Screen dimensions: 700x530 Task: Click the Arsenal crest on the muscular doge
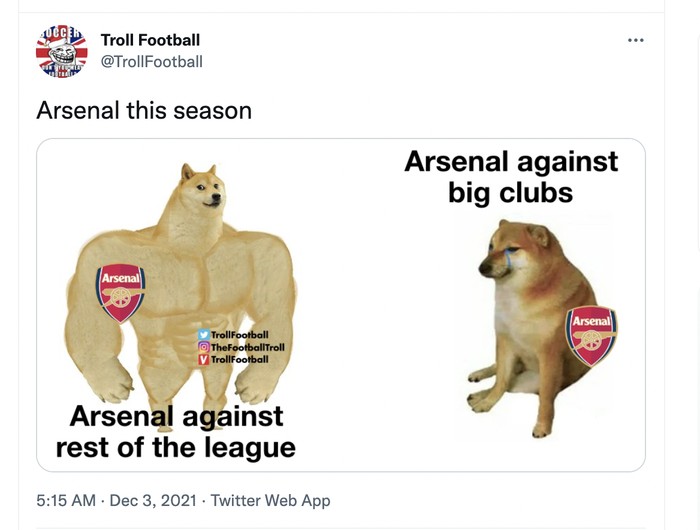click(121, 292)
